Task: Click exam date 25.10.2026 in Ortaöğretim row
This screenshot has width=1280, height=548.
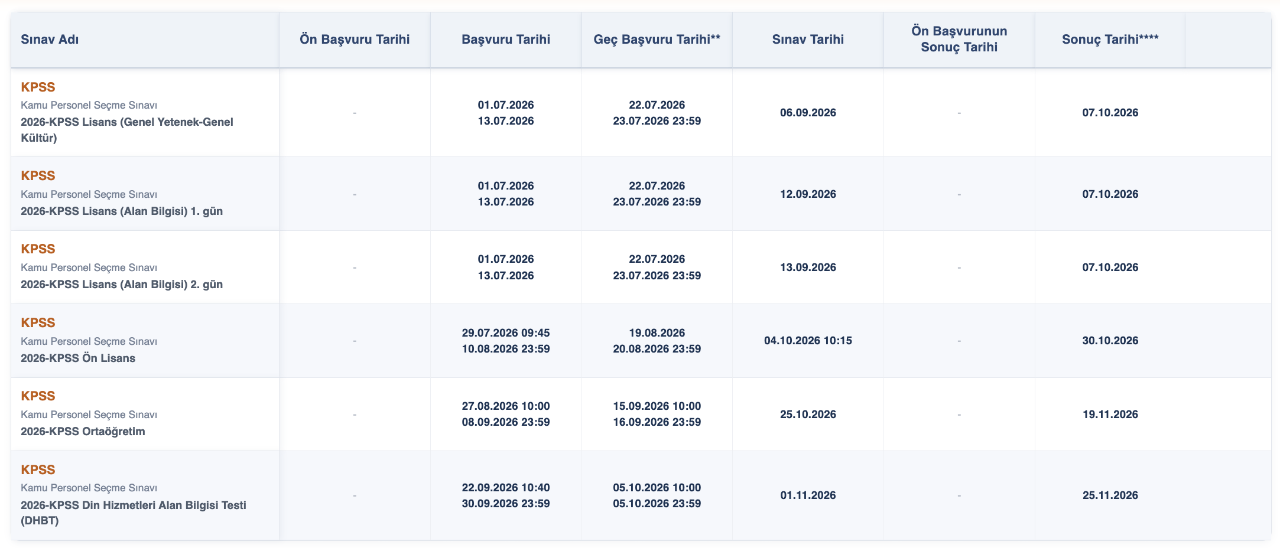Action: 808,414
